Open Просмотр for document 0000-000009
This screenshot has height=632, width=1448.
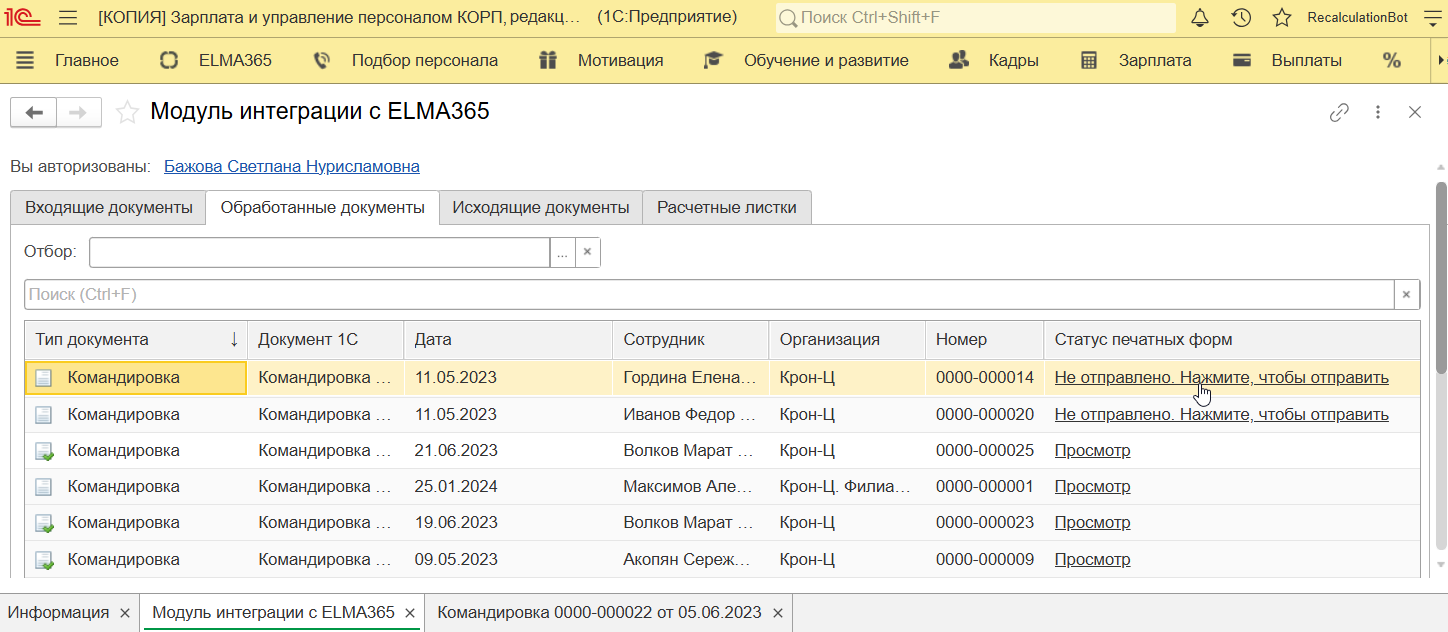1093,559
